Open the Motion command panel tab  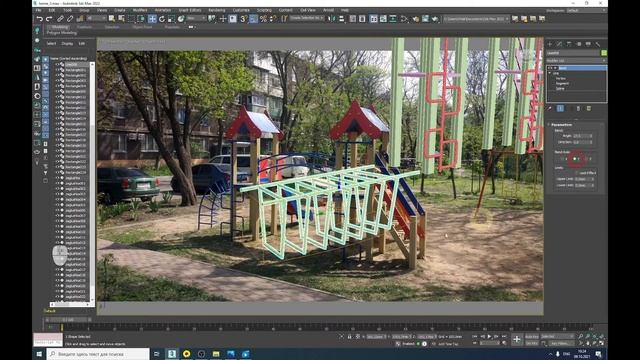click(578, 44)
